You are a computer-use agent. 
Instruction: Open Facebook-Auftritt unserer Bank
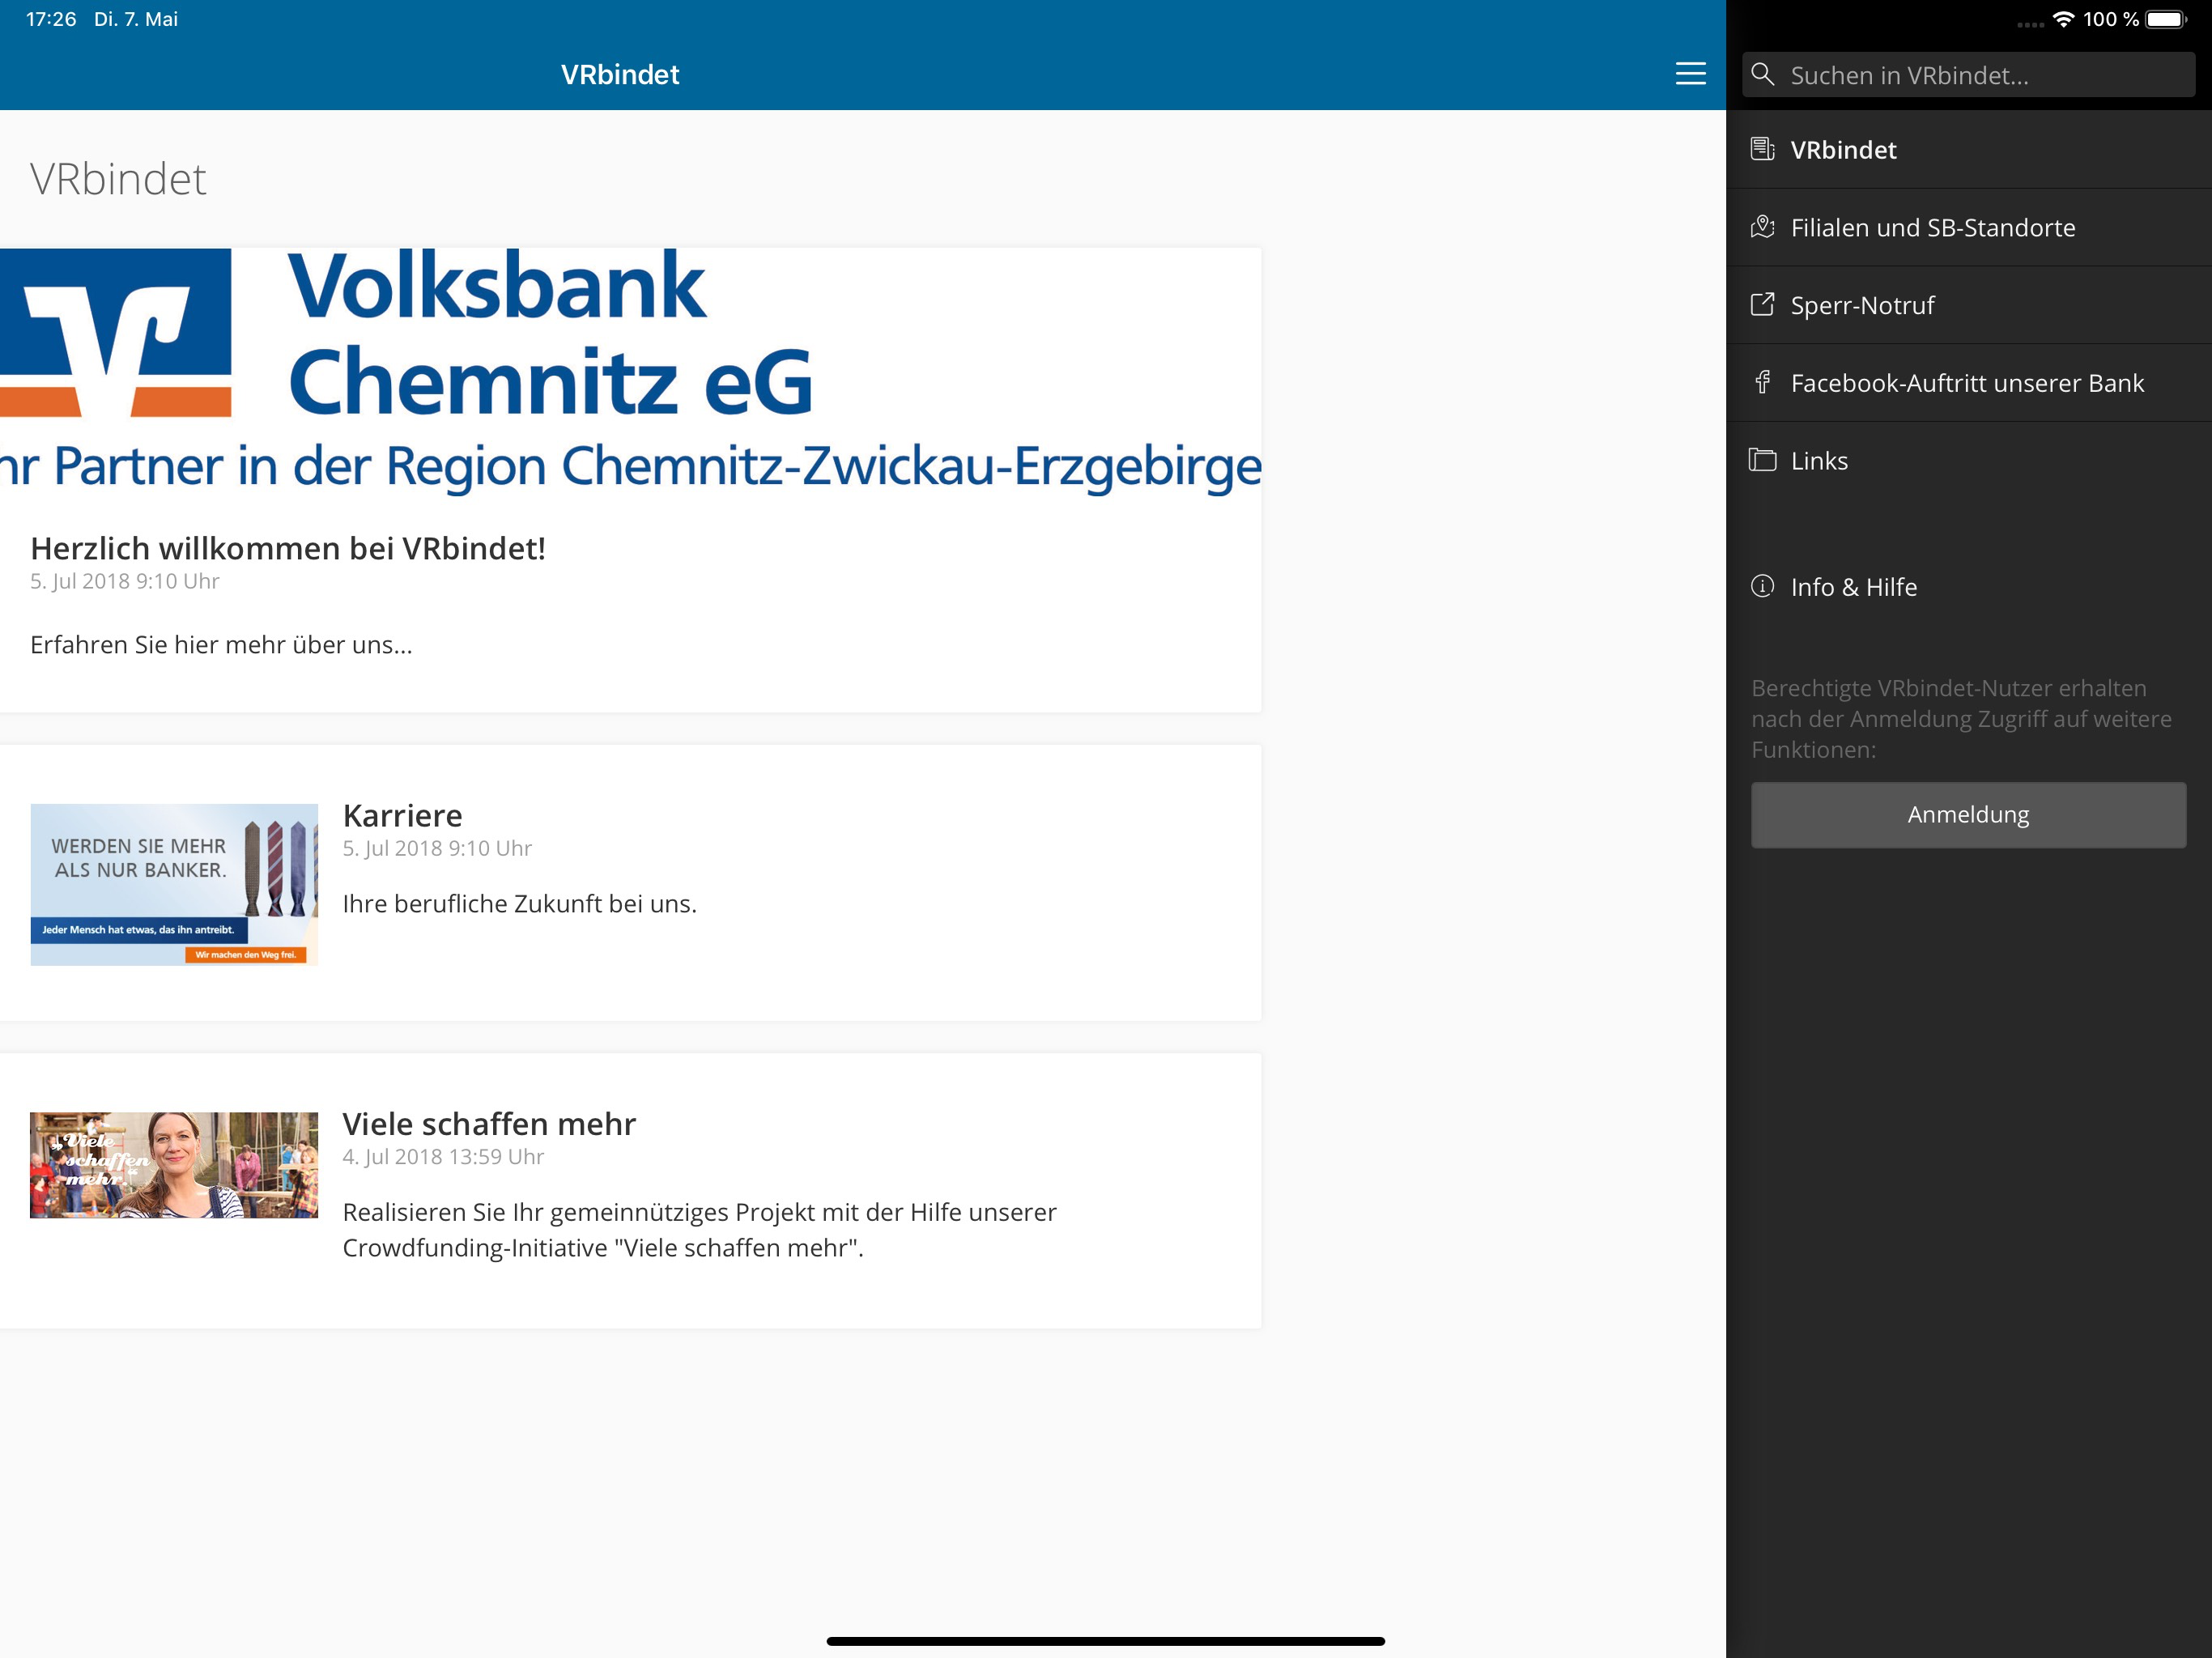click(1969, 383)
